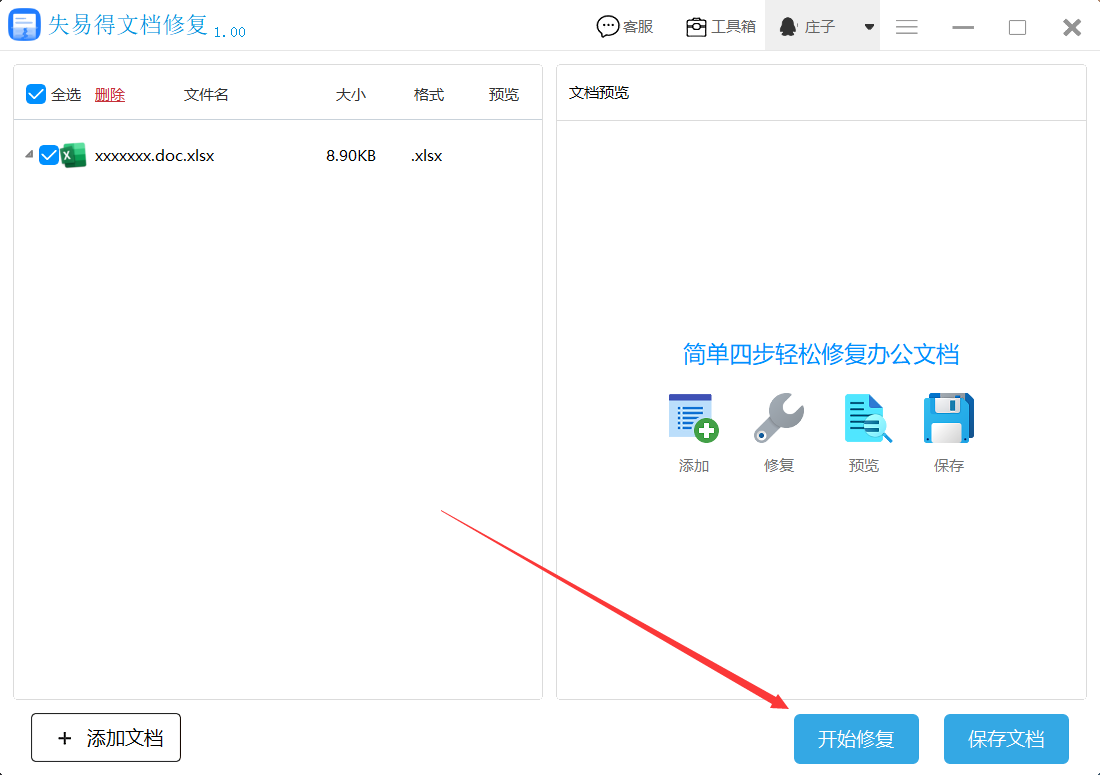Expand the user account dropdown arrow
1100x775 pixels.
[869, 27]
